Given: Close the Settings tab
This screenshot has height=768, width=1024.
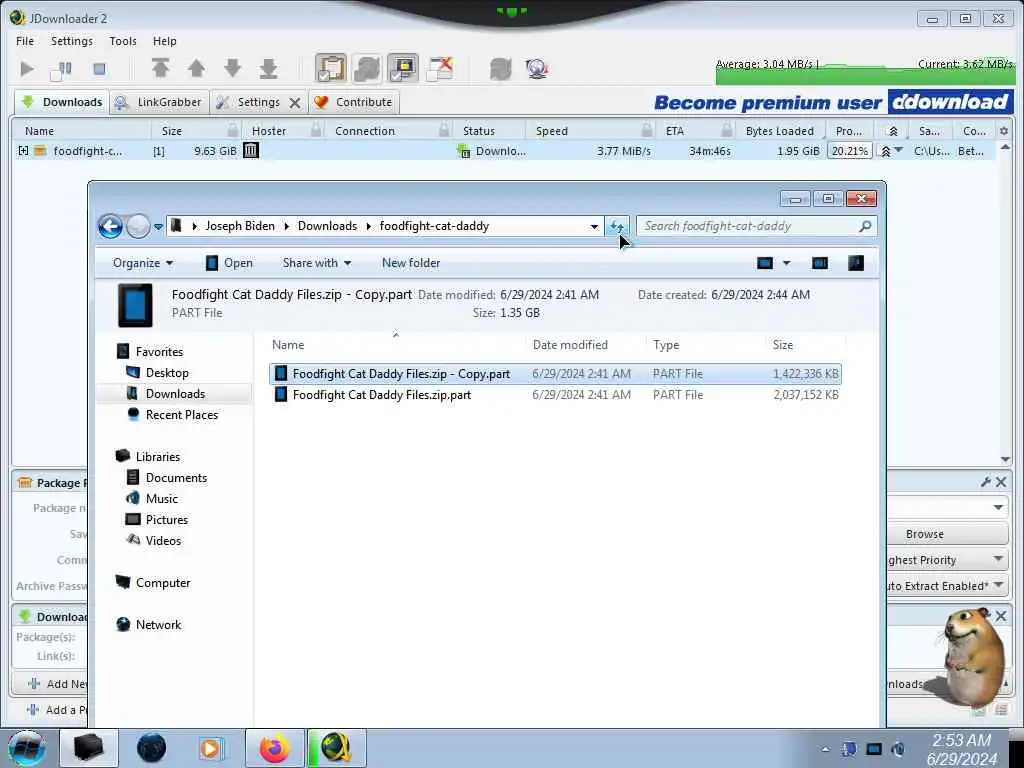Looking at the screenshot, I should click(295, 103).
